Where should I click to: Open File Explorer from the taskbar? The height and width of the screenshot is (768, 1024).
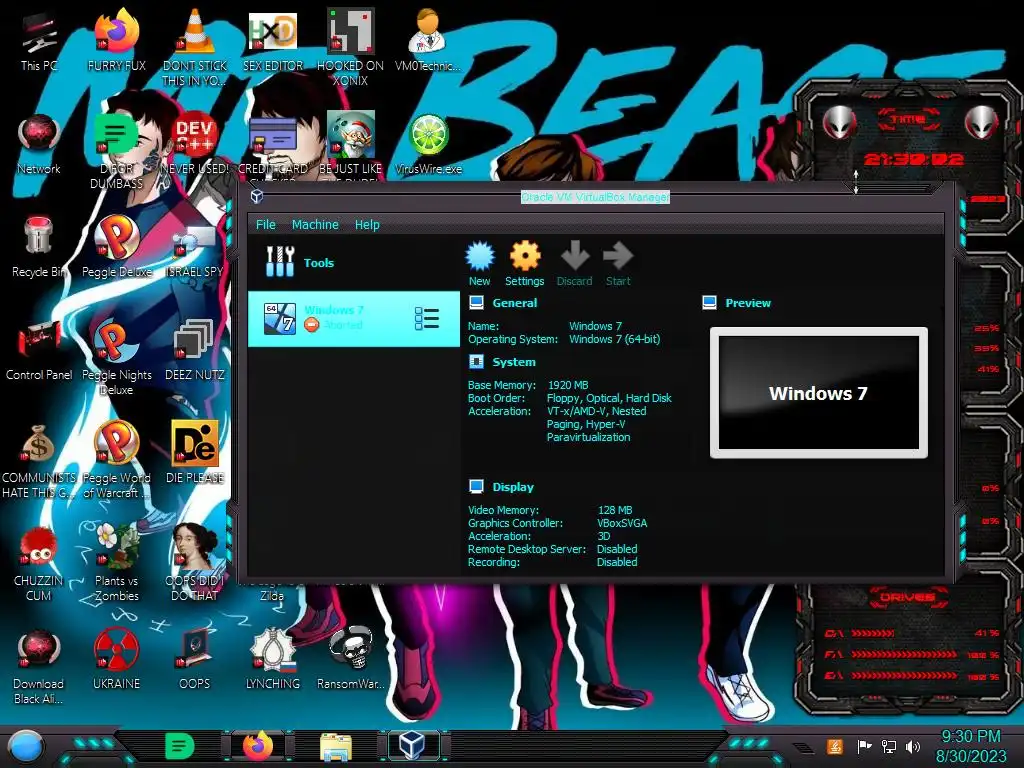(336, 747)
